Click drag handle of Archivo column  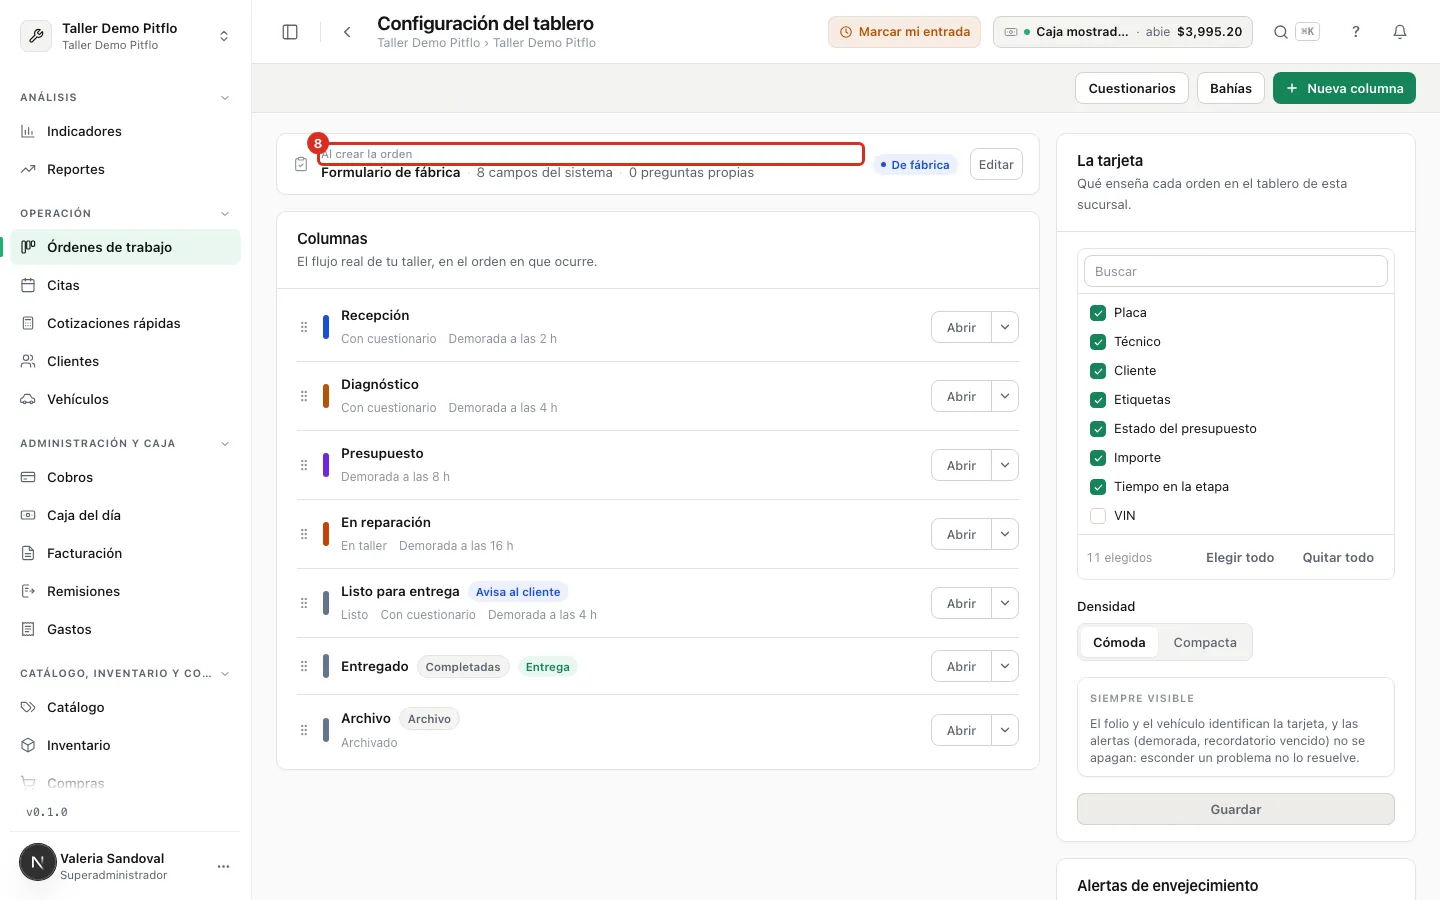pos(304,730)
